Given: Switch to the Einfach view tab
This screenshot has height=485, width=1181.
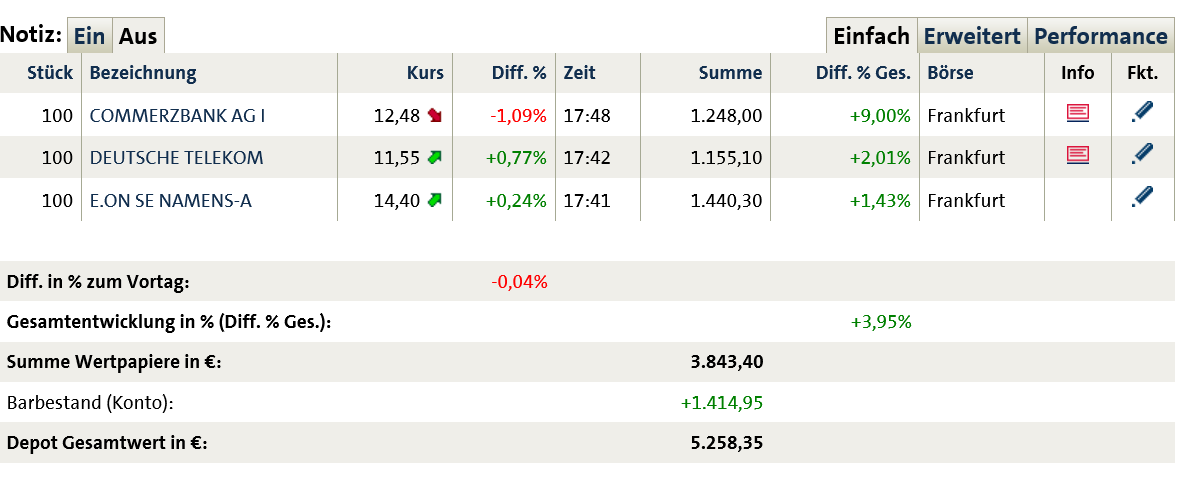Looking at the screenshot, I should click(871, 36).
